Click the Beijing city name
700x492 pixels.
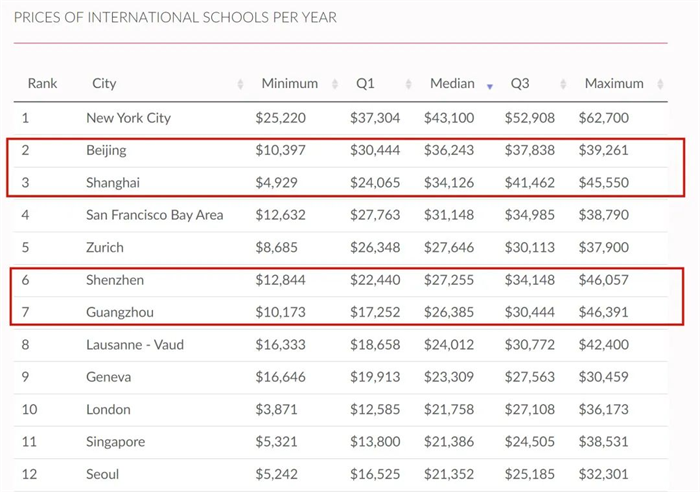click(106, 150)
